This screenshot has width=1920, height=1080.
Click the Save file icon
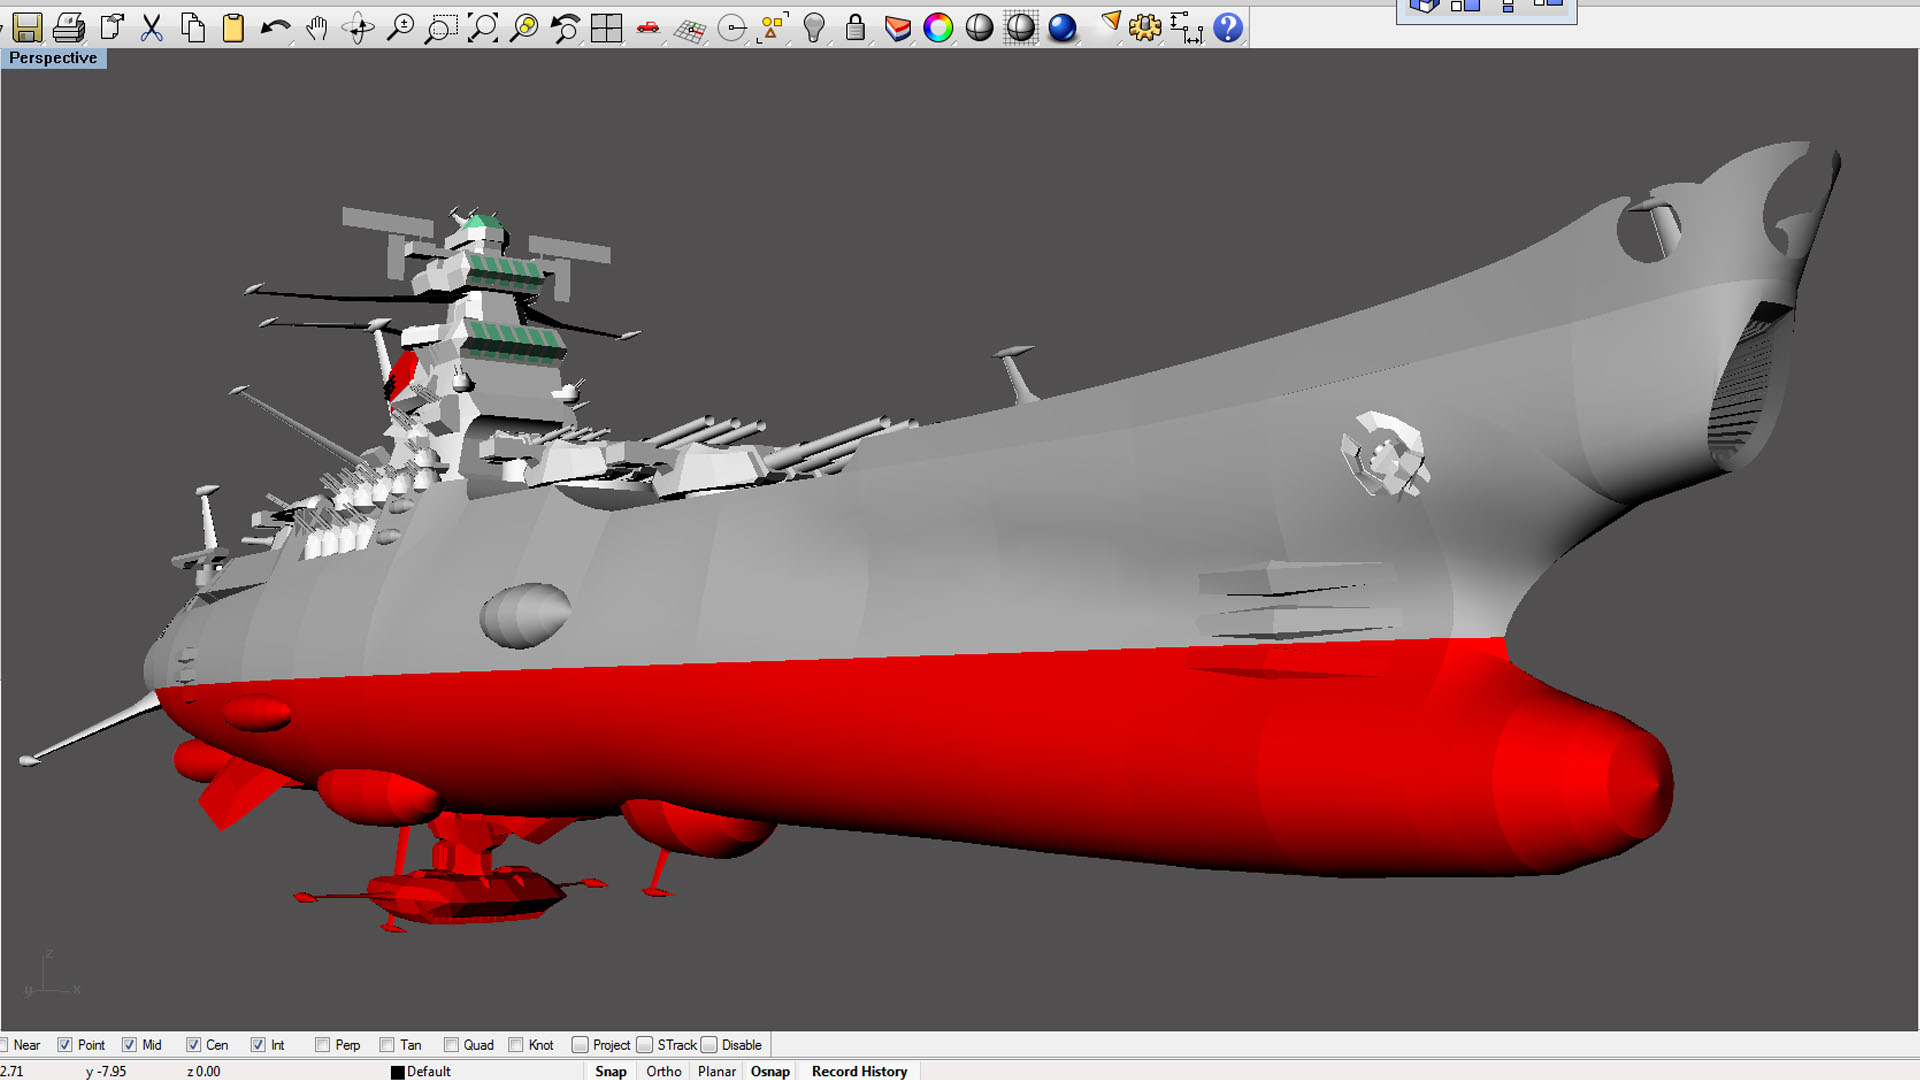(27, 27)
